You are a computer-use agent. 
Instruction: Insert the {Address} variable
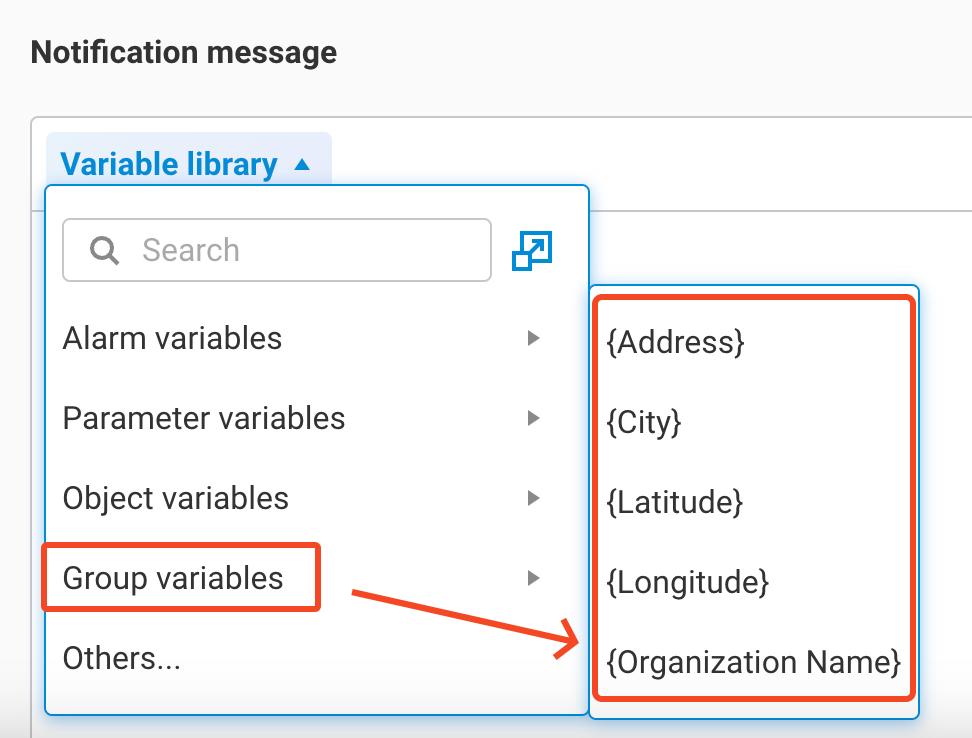tap(676, 342)
